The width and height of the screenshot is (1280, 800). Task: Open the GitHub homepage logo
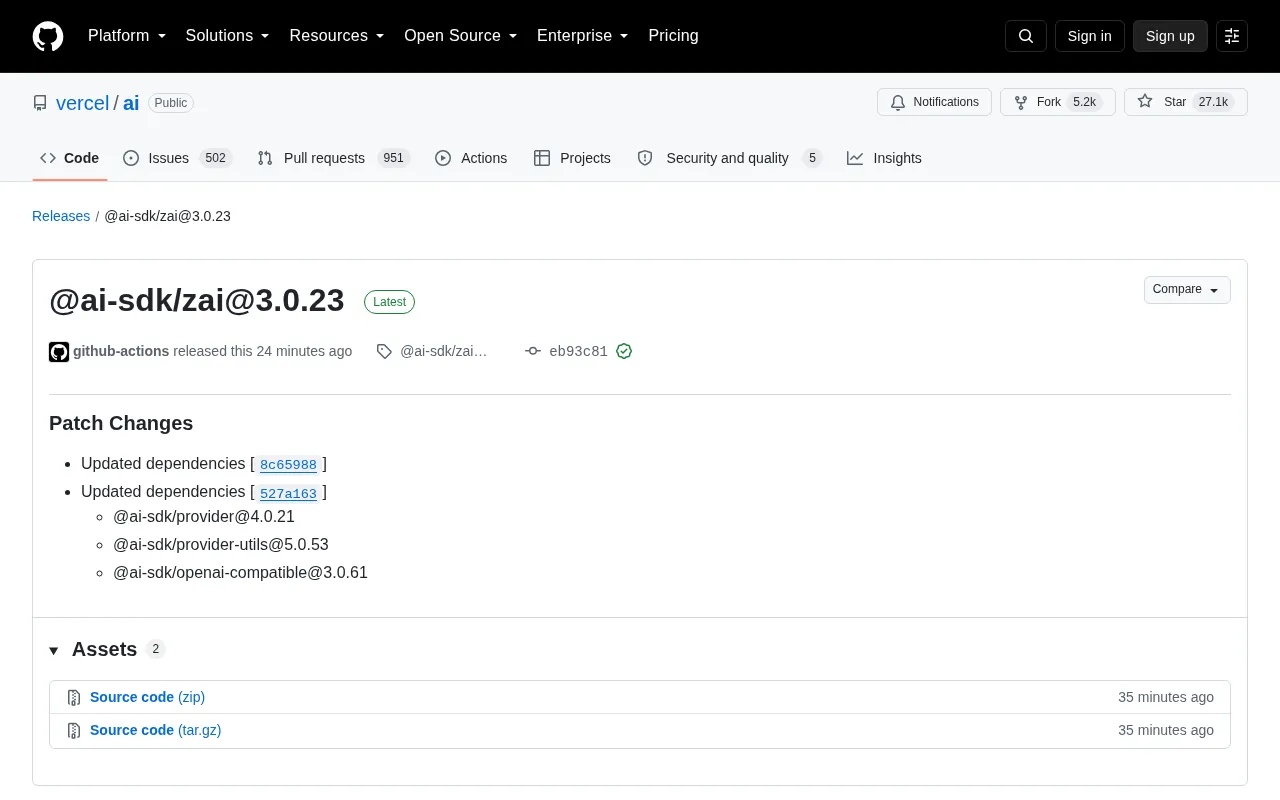(48, 36)
